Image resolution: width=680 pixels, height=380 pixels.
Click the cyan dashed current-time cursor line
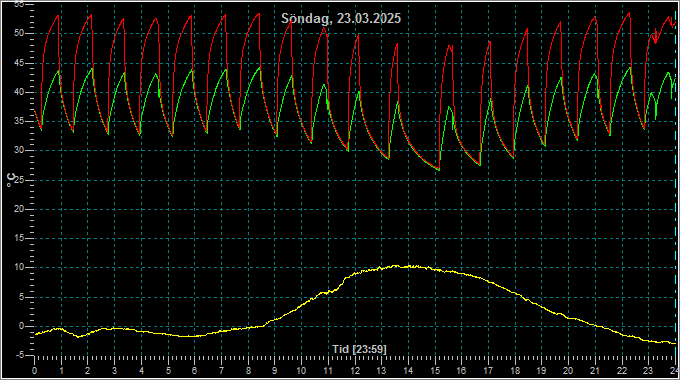[x=676, y=182]
